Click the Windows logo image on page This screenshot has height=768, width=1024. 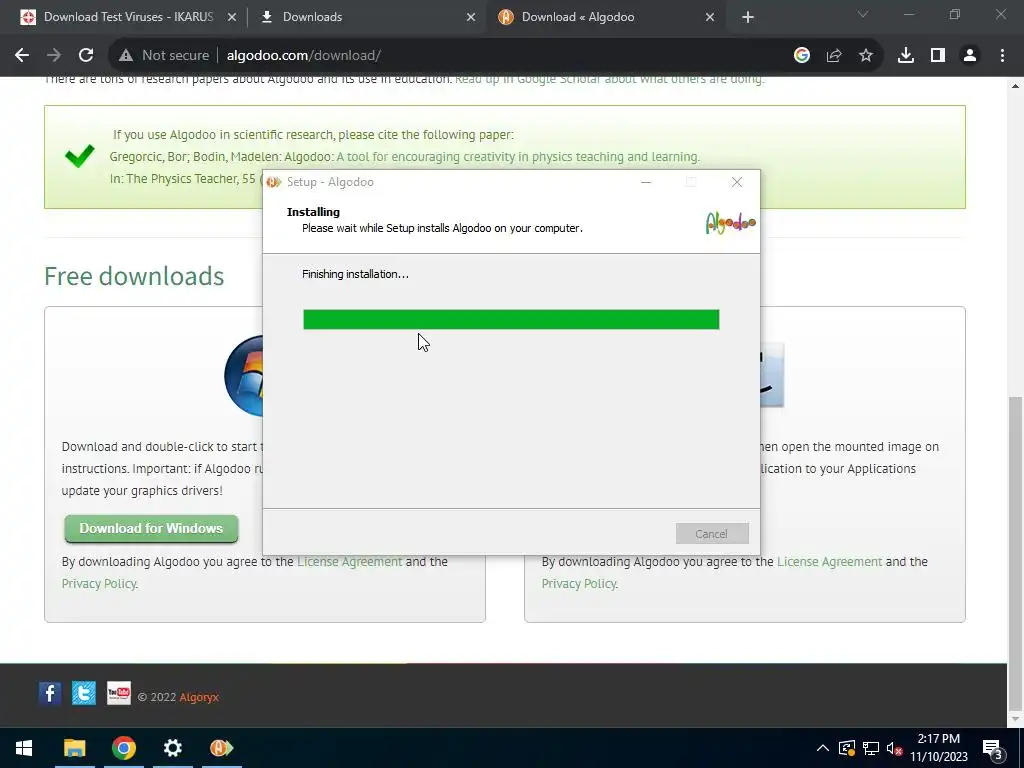(244, 376)
